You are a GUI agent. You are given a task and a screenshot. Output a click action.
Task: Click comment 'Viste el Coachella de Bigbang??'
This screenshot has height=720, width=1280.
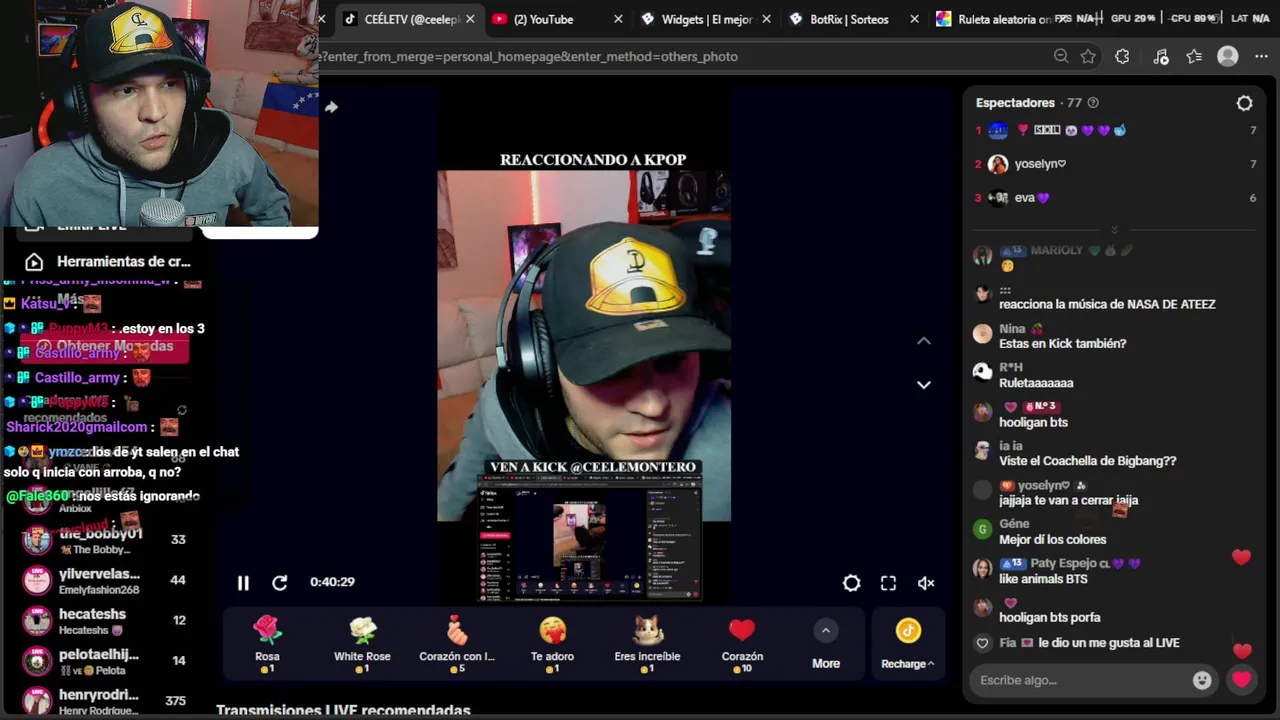pyautogui.click(x=1087, y=461)
